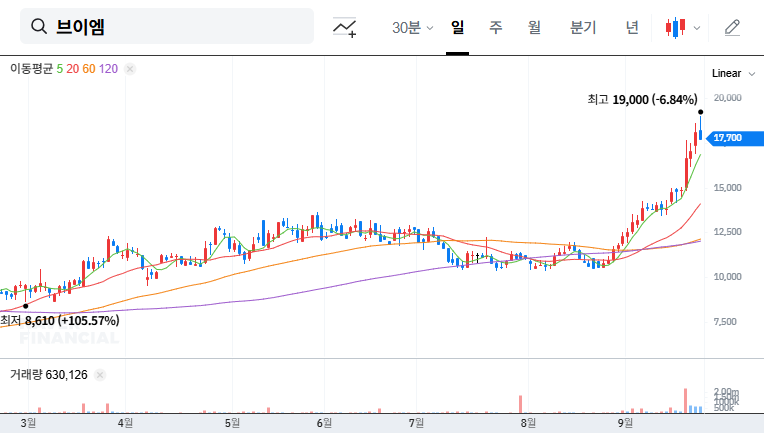Screen dimensions: 764x433
Task: Click the candlestick chart type icon
Action: click(675, 28)
